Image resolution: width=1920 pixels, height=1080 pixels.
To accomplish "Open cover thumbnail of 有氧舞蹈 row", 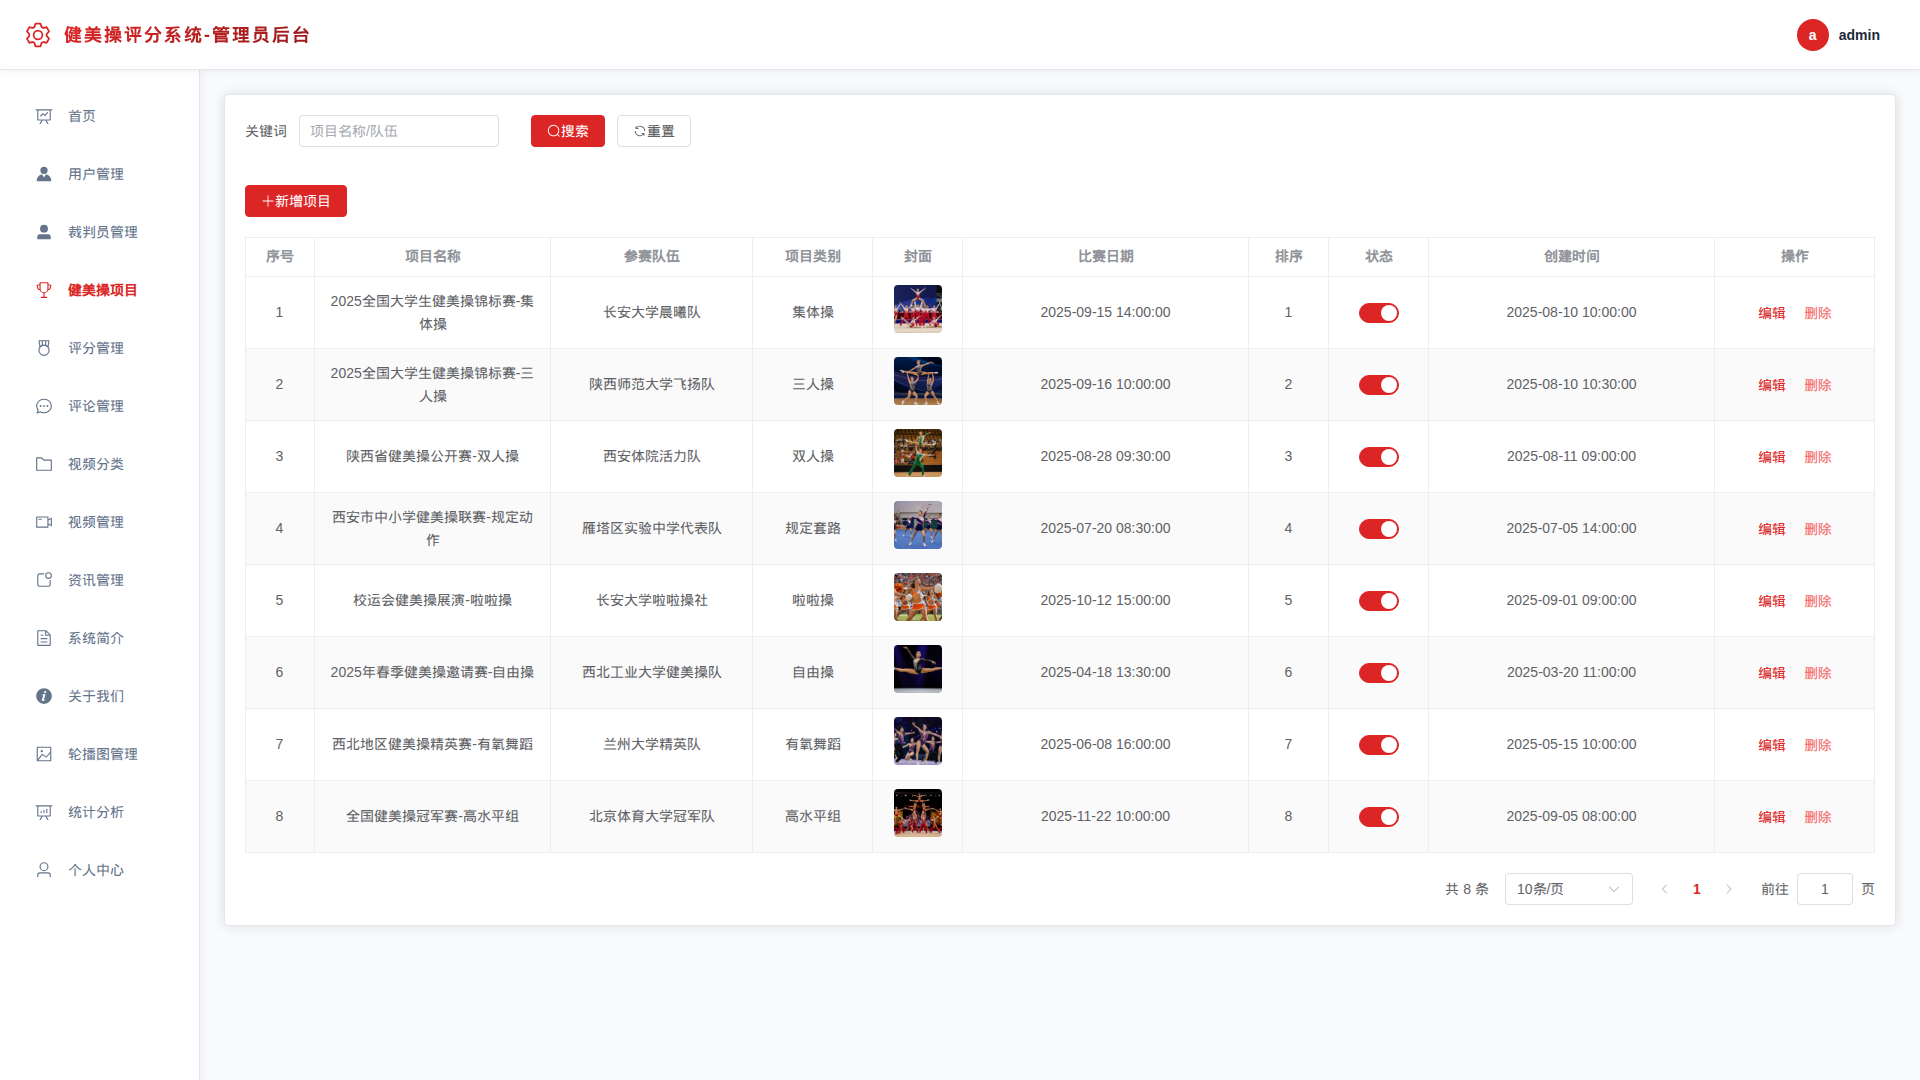I will tap(917, 741).
